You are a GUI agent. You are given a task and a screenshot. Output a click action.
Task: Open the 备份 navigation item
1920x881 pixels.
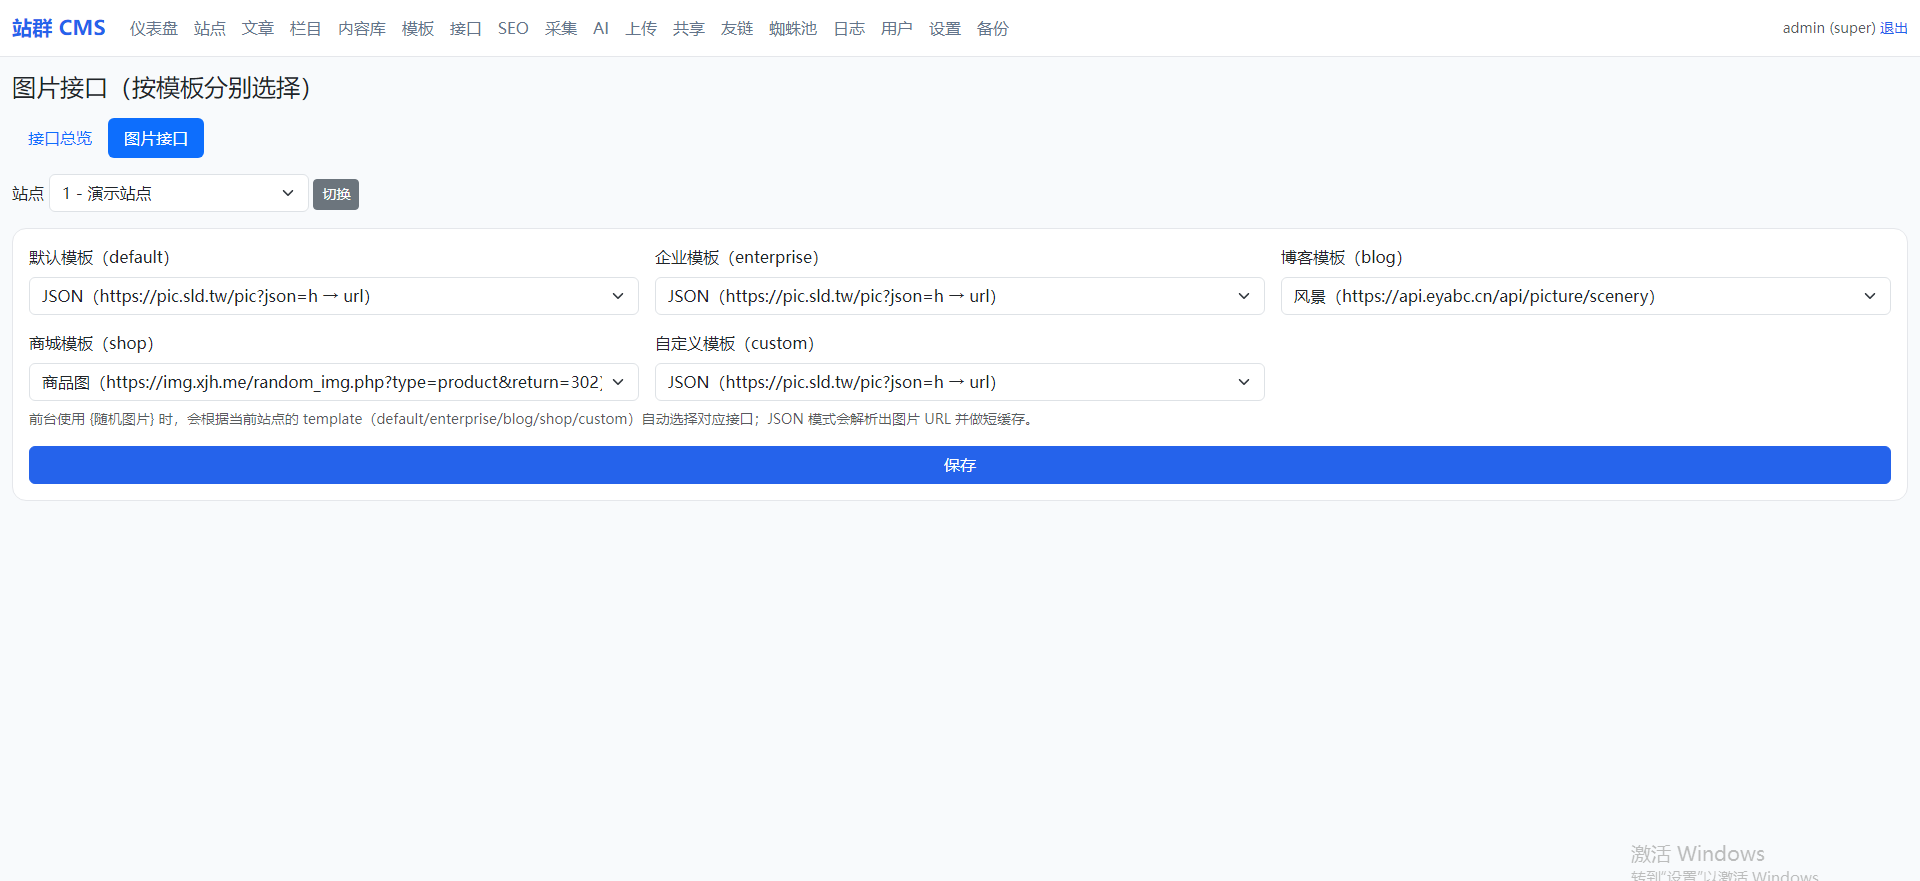coord(993,29)
